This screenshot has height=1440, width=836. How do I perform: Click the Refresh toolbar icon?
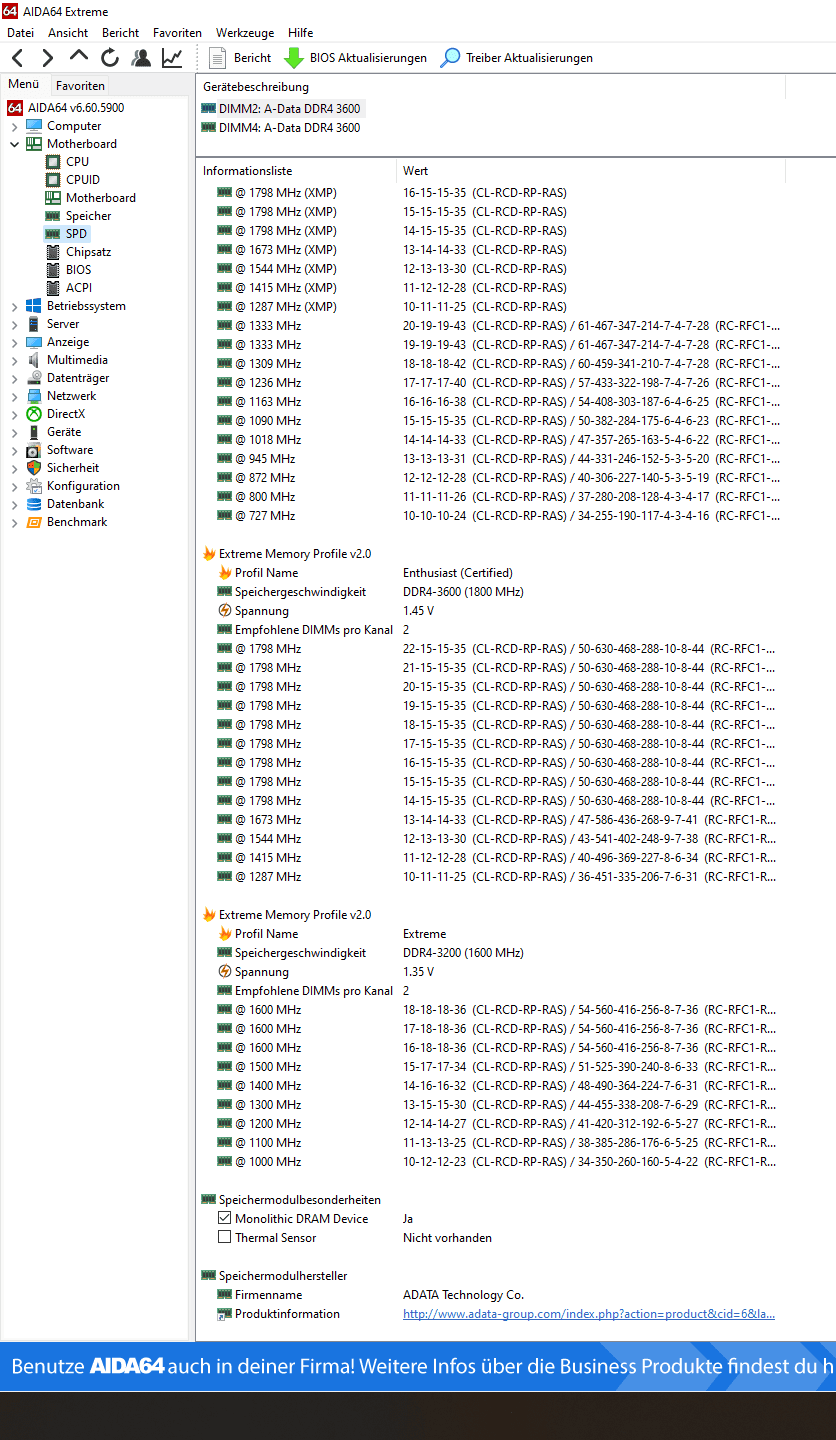click(x=110, y=58)
